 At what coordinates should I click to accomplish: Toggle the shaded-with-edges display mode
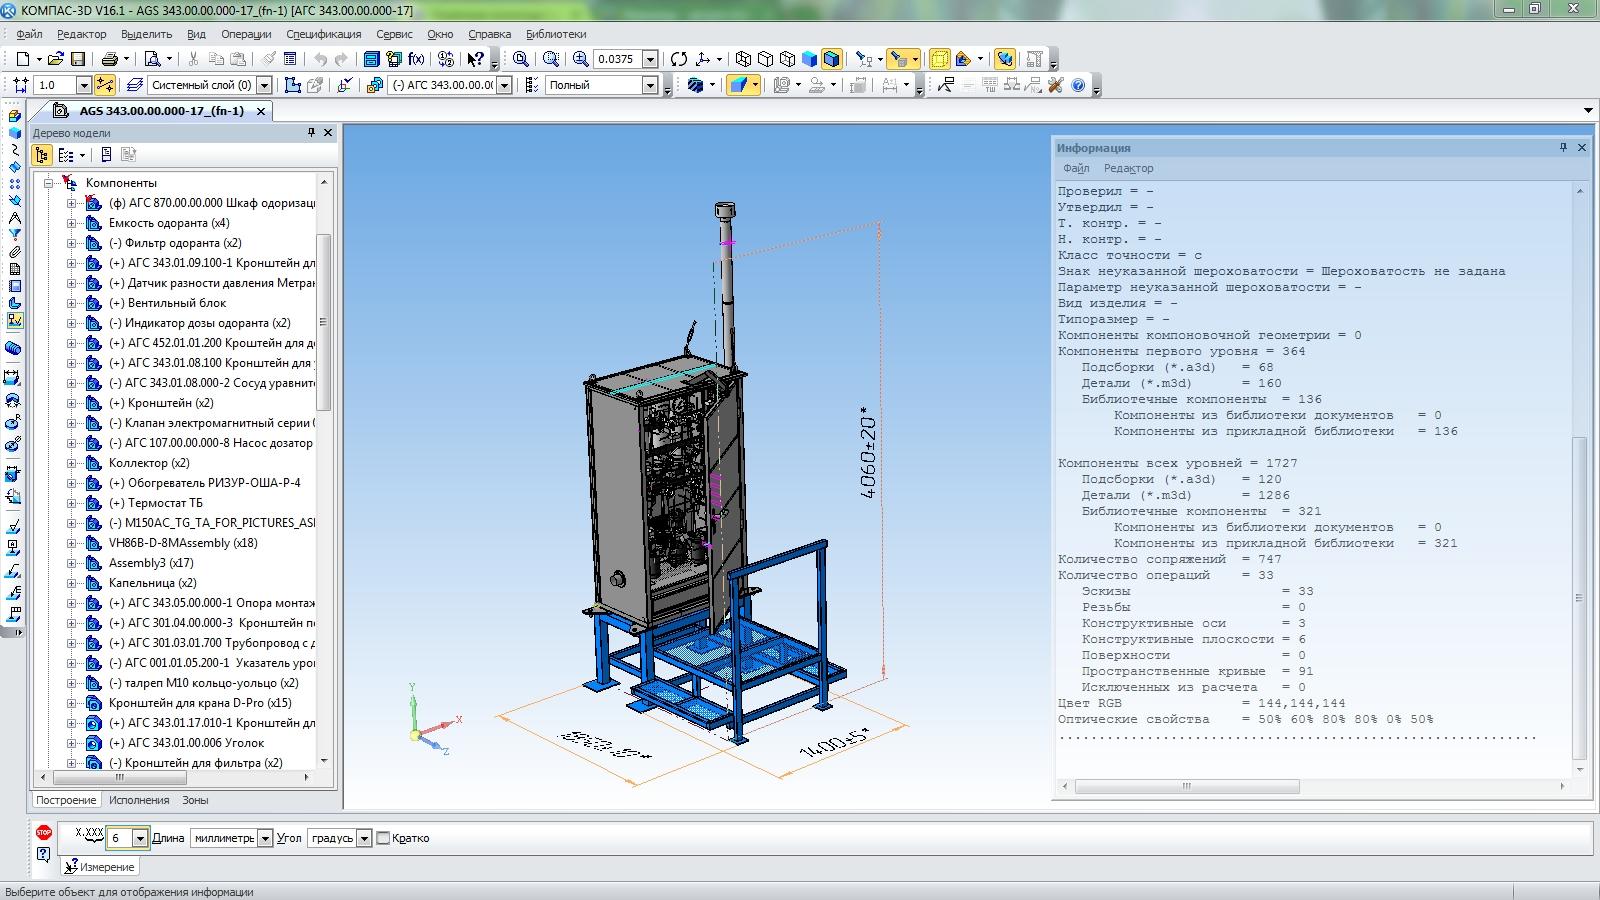831,59
